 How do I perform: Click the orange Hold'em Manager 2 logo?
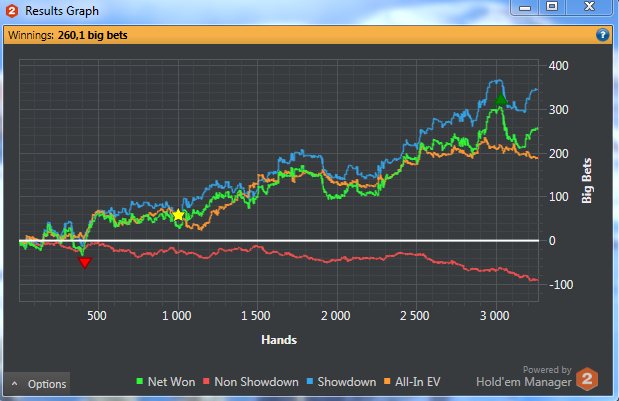pyautogui.click(x=587, y=379)
